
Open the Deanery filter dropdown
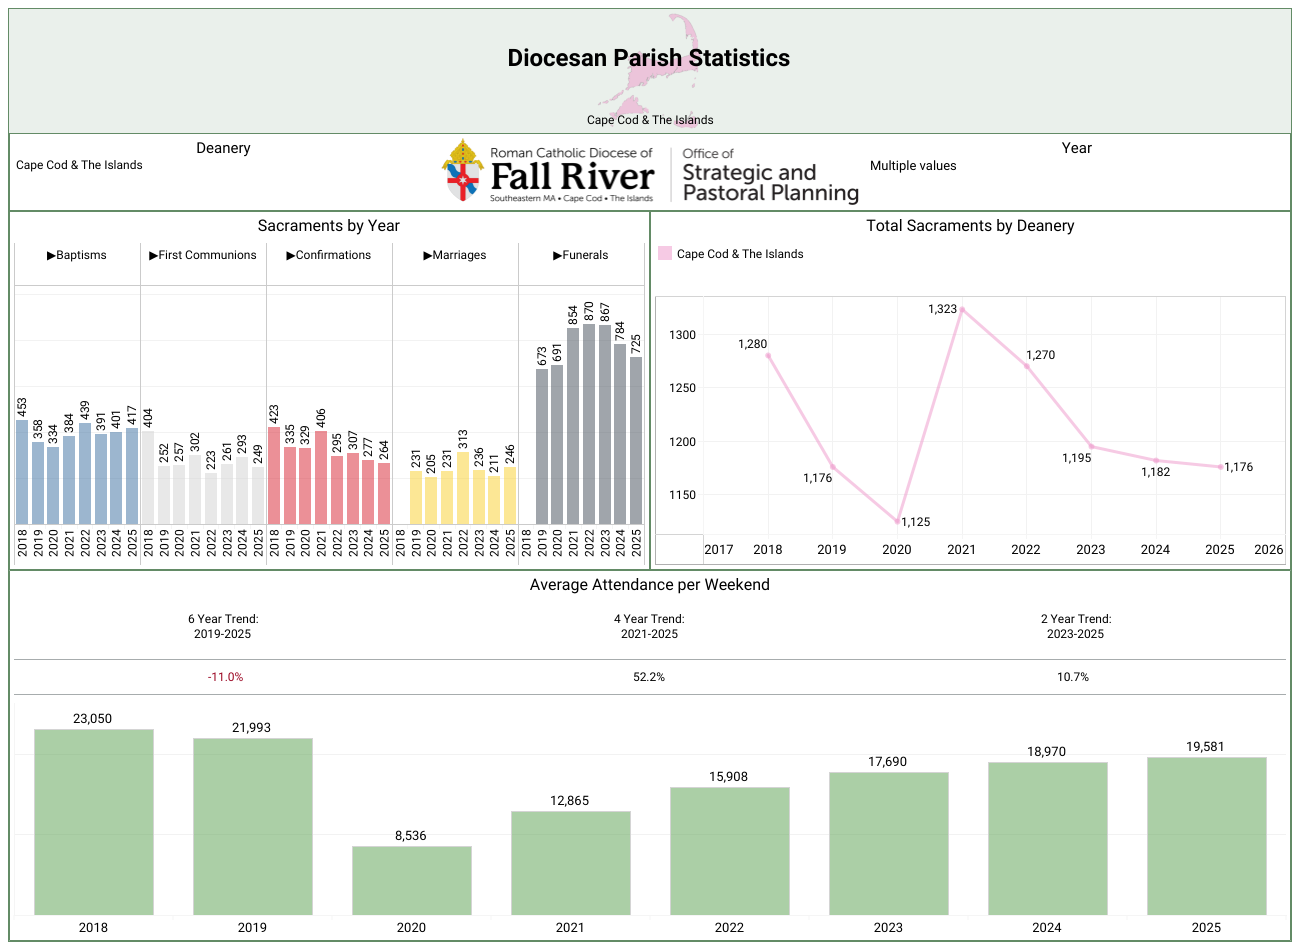pos(80,166)
